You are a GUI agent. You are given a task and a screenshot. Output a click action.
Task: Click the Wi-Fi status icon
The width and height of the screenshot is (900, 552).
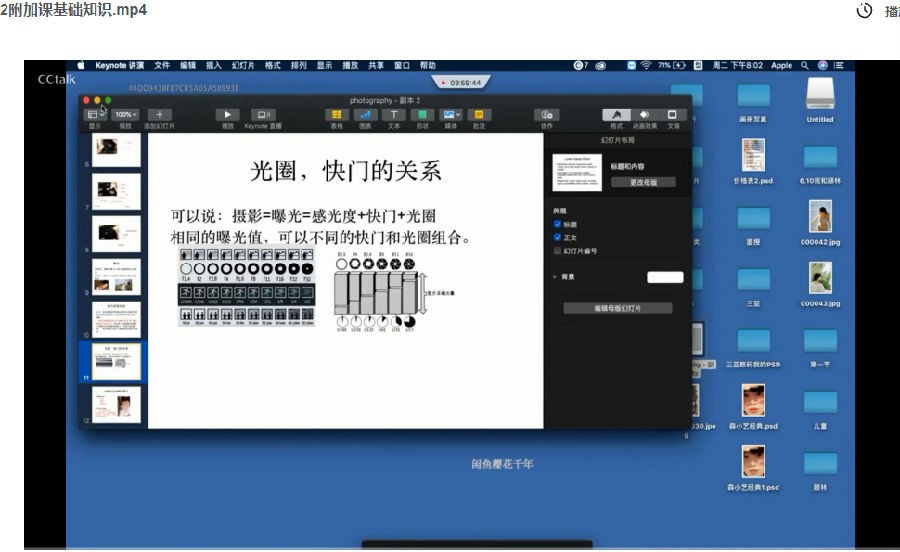(646, 65)
